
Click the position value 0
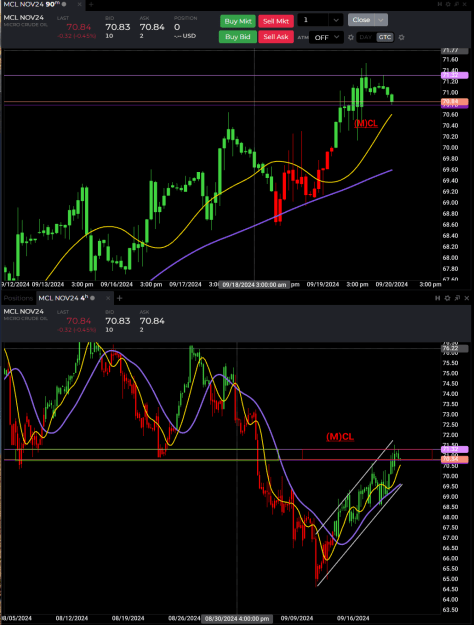pyautogui.click(x=177, y=27)
